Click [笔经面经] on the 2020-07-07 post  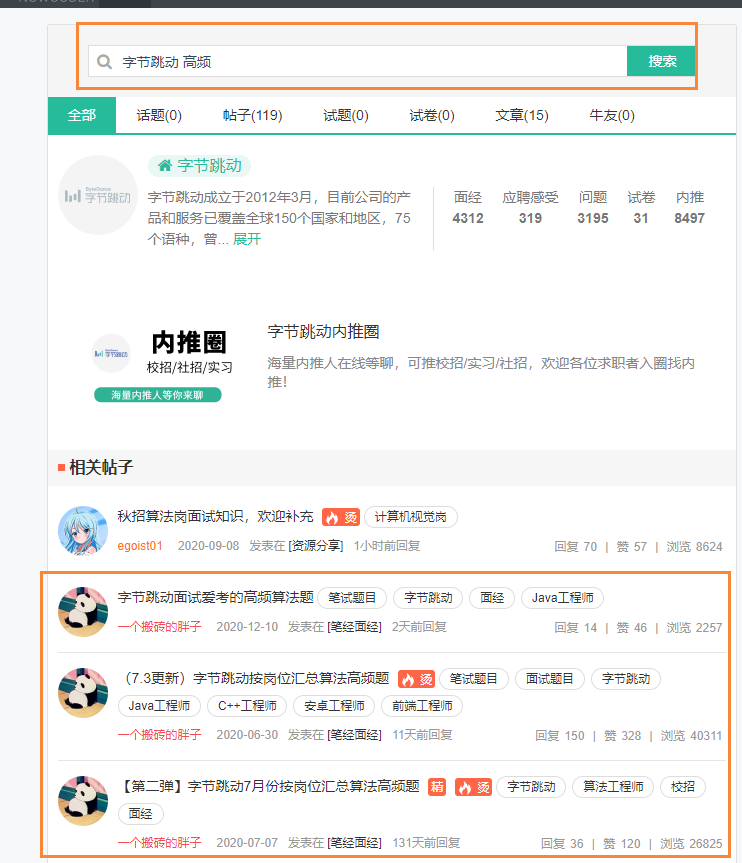point(354,843)
